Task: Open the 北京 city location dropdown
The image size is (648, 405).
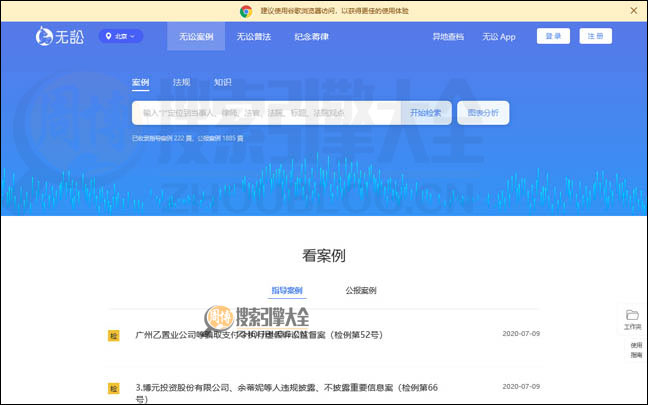Action: (x=120, y=37)
